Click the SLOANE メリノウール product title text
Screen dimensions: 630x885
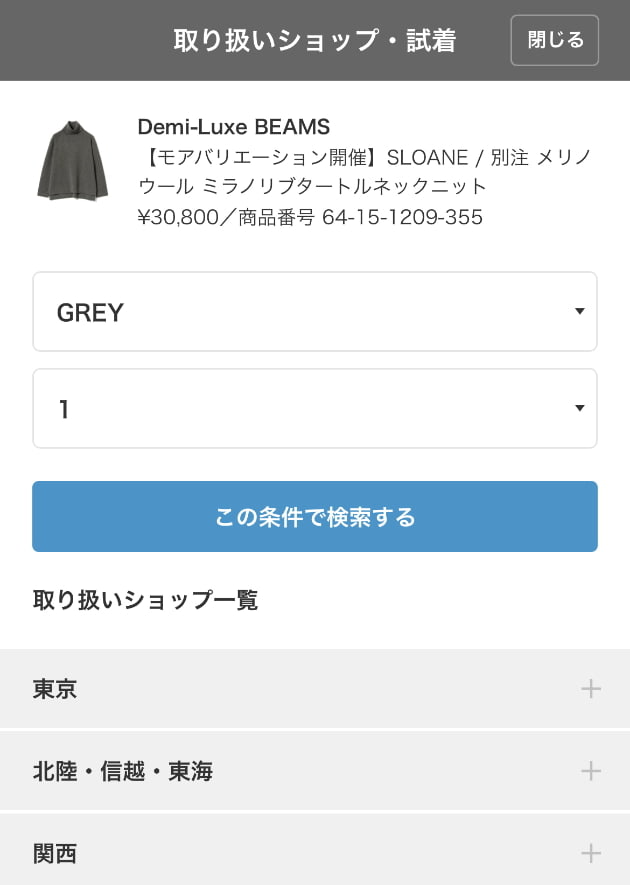[365, 172]
